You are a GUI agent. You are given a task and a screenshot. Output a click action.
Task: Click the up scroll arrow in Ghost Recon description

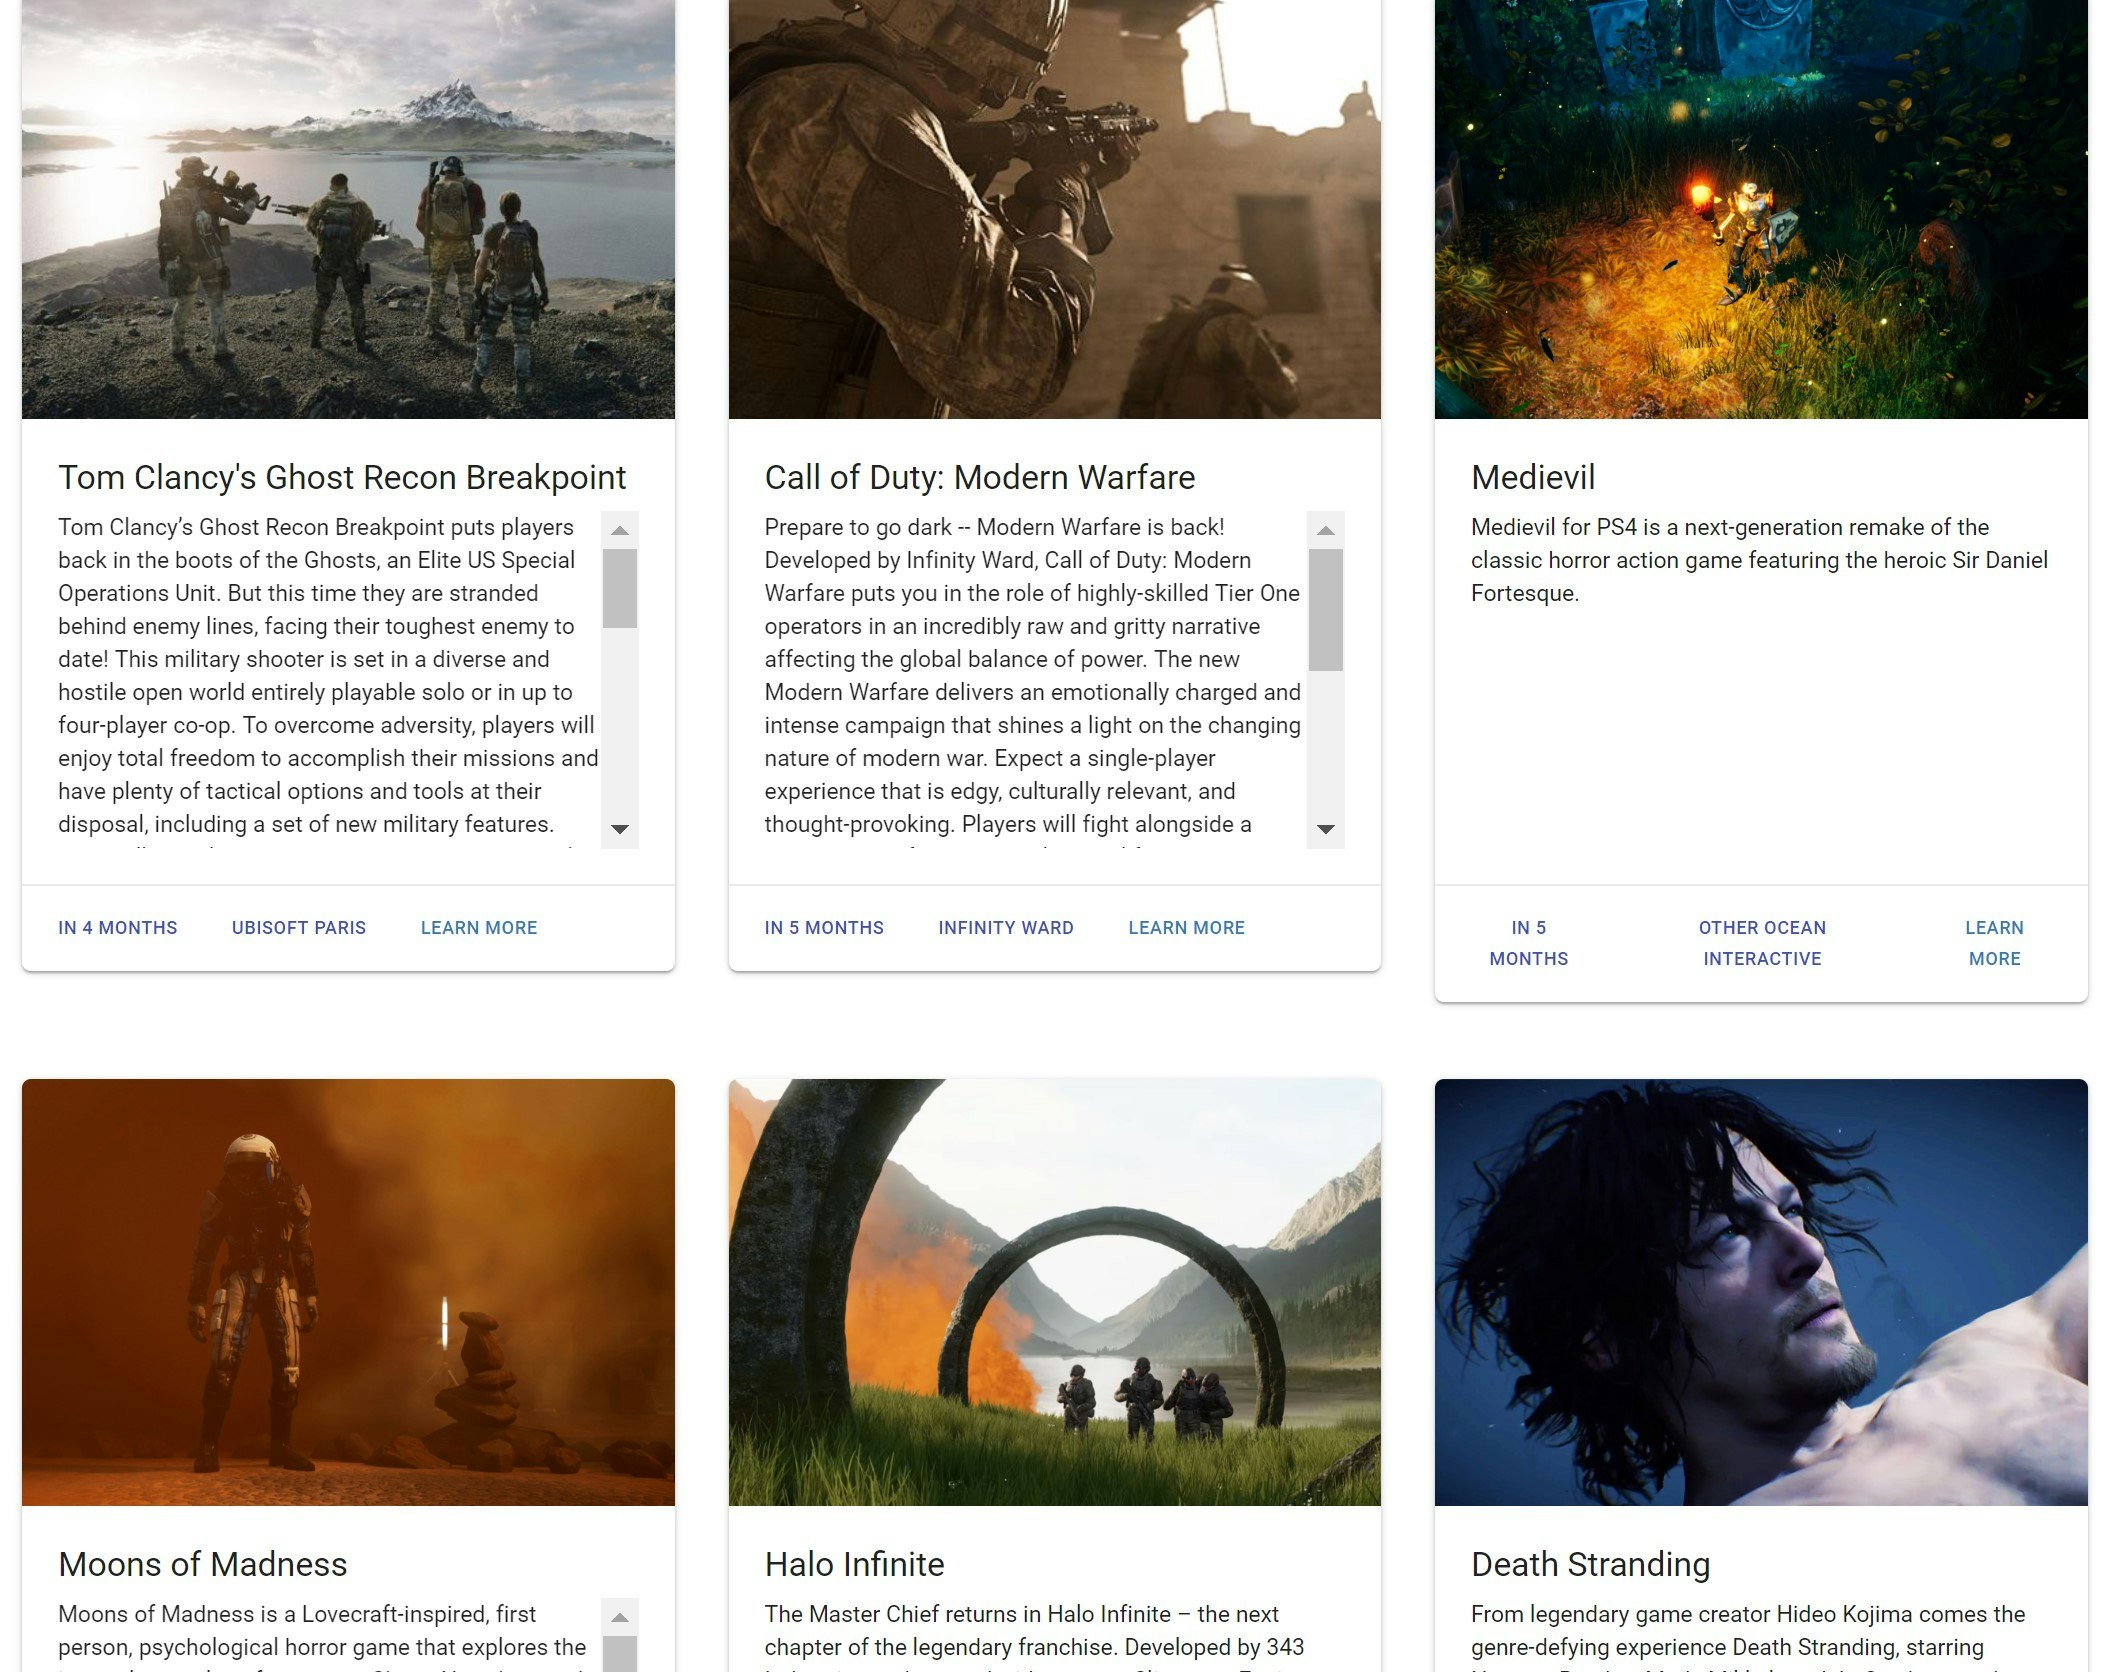point(619,529)
